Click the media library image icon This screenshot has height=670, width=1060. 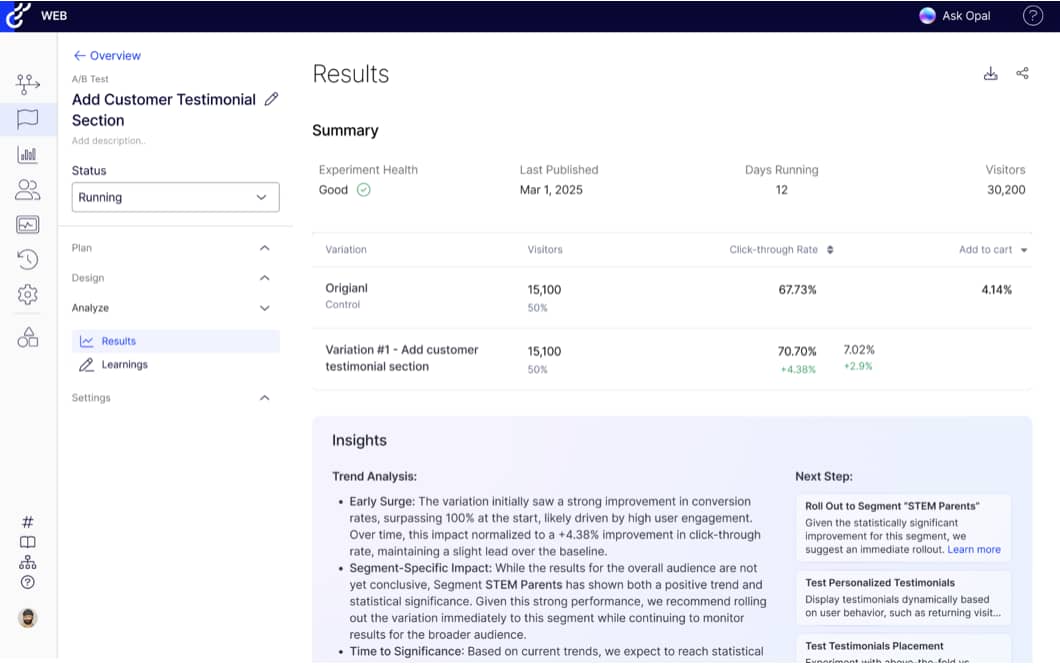point(27,224)
